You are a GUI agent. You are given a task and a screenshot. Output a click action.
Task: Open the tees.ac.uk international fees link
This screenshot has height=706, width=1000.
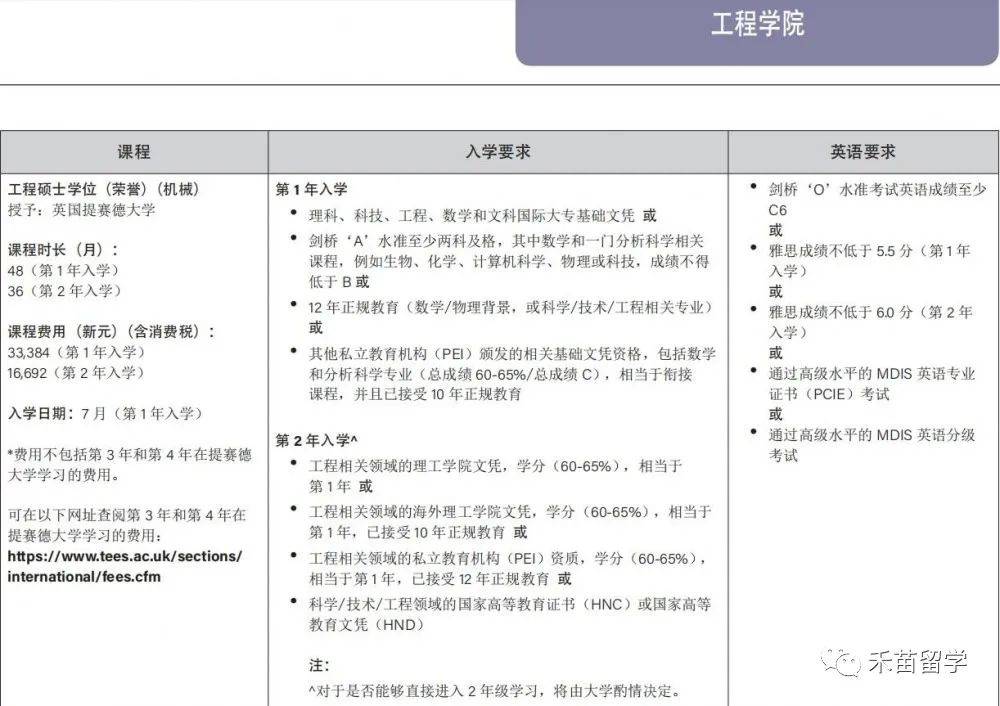pyautogui.click(x=124, y=566)
